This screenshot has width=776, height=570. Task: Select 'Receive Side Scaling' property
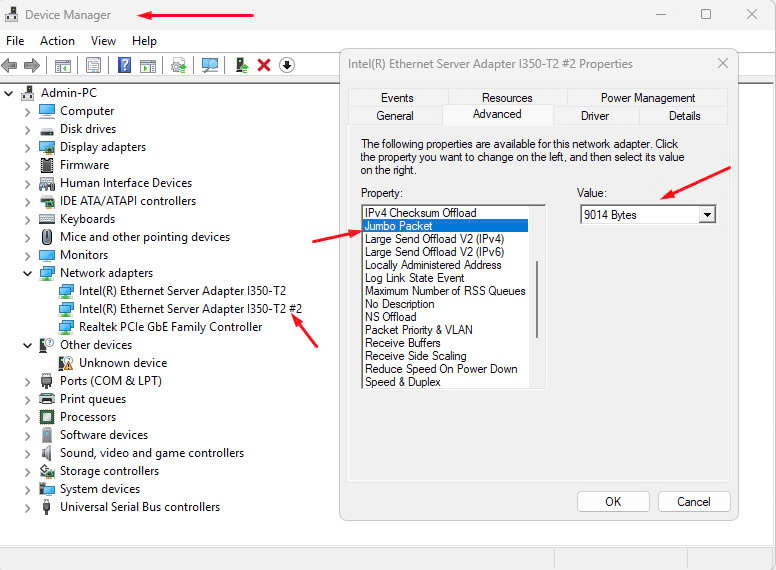click(415, 356)
